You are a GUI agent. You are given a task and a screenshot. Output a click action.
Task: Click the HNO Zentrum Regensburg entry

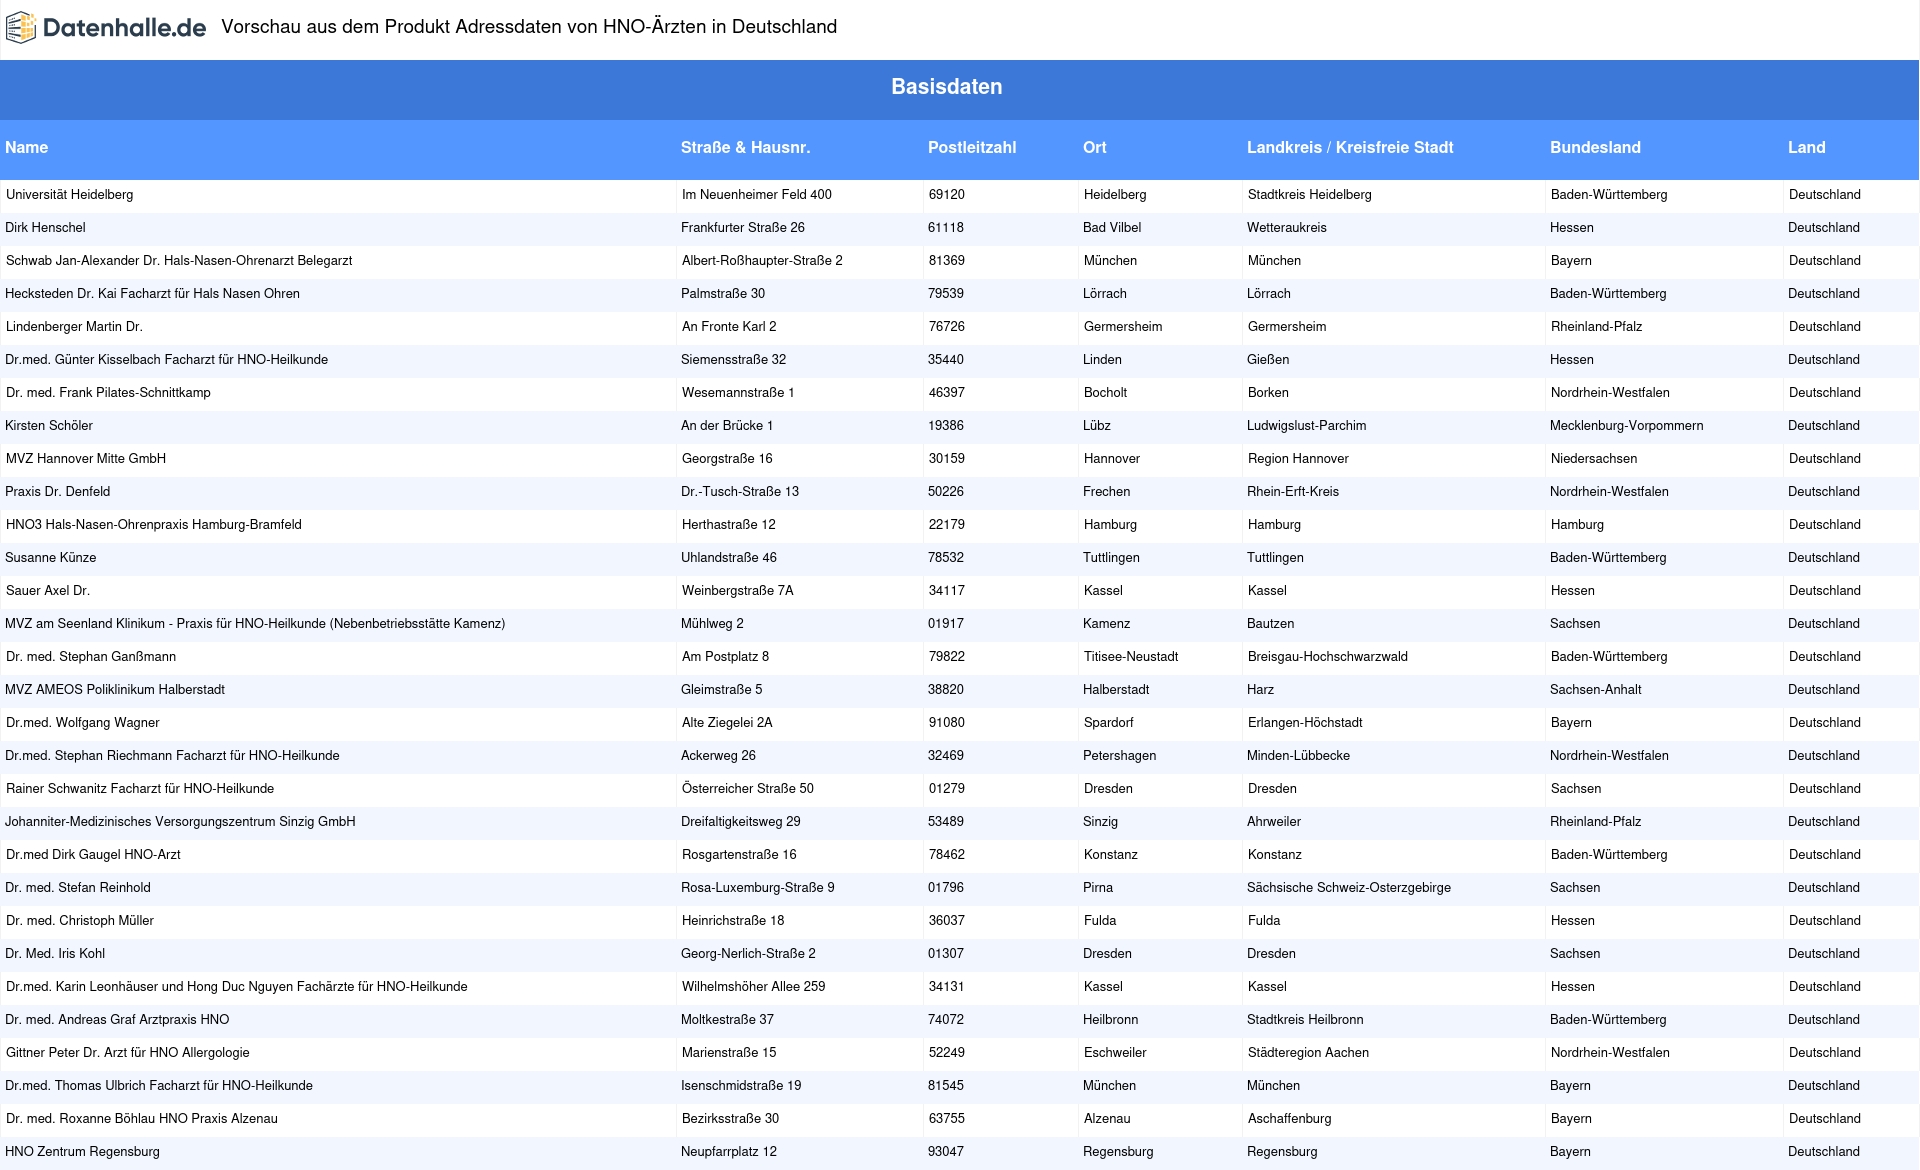82,1152
